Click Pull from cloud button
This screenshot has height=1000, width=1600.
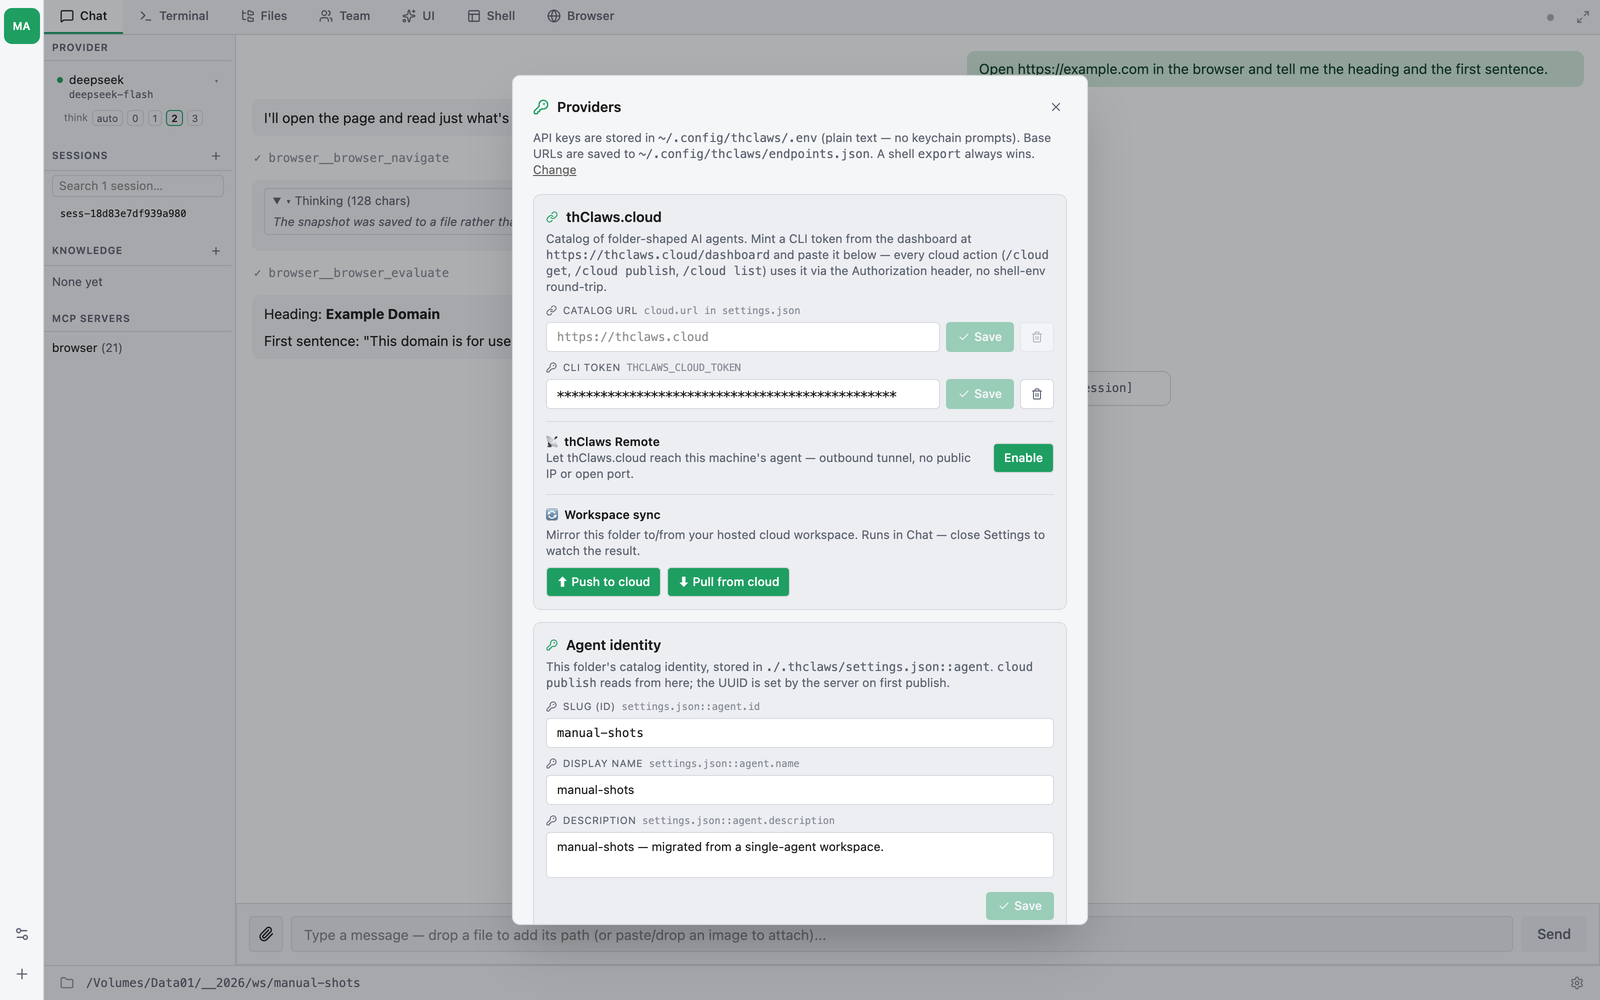click(728, 582)
